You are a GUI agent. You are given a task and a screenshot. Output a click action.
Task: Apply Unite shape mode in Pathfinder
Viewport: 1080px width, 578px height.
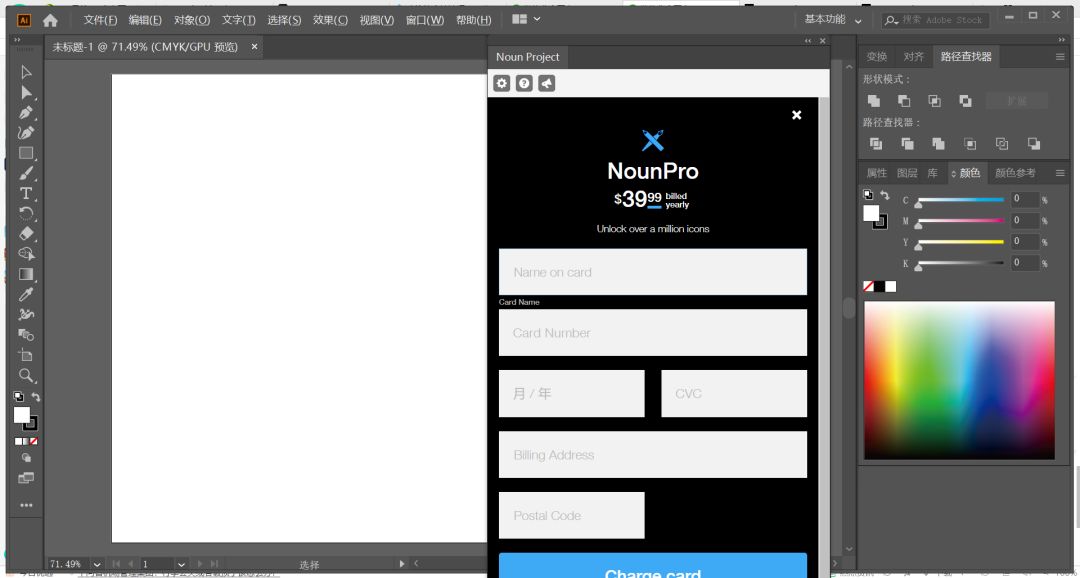873,101
